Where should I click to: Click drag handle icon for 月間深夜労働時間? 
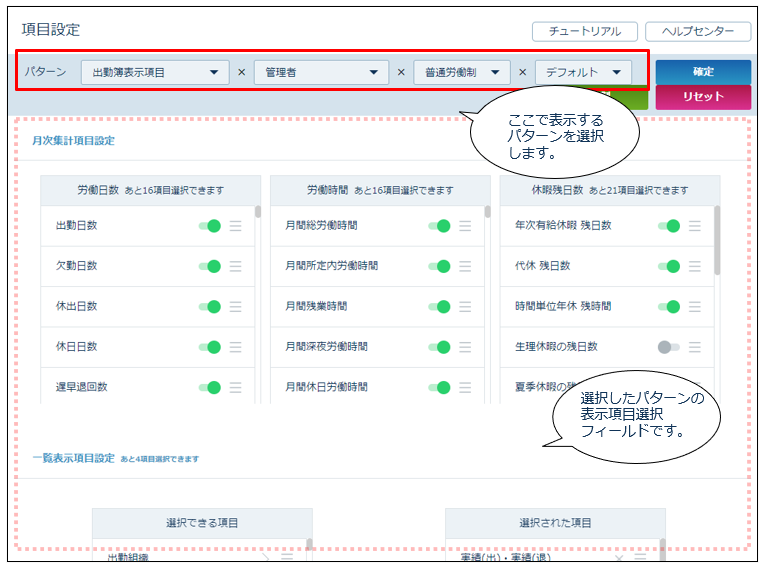465,347
